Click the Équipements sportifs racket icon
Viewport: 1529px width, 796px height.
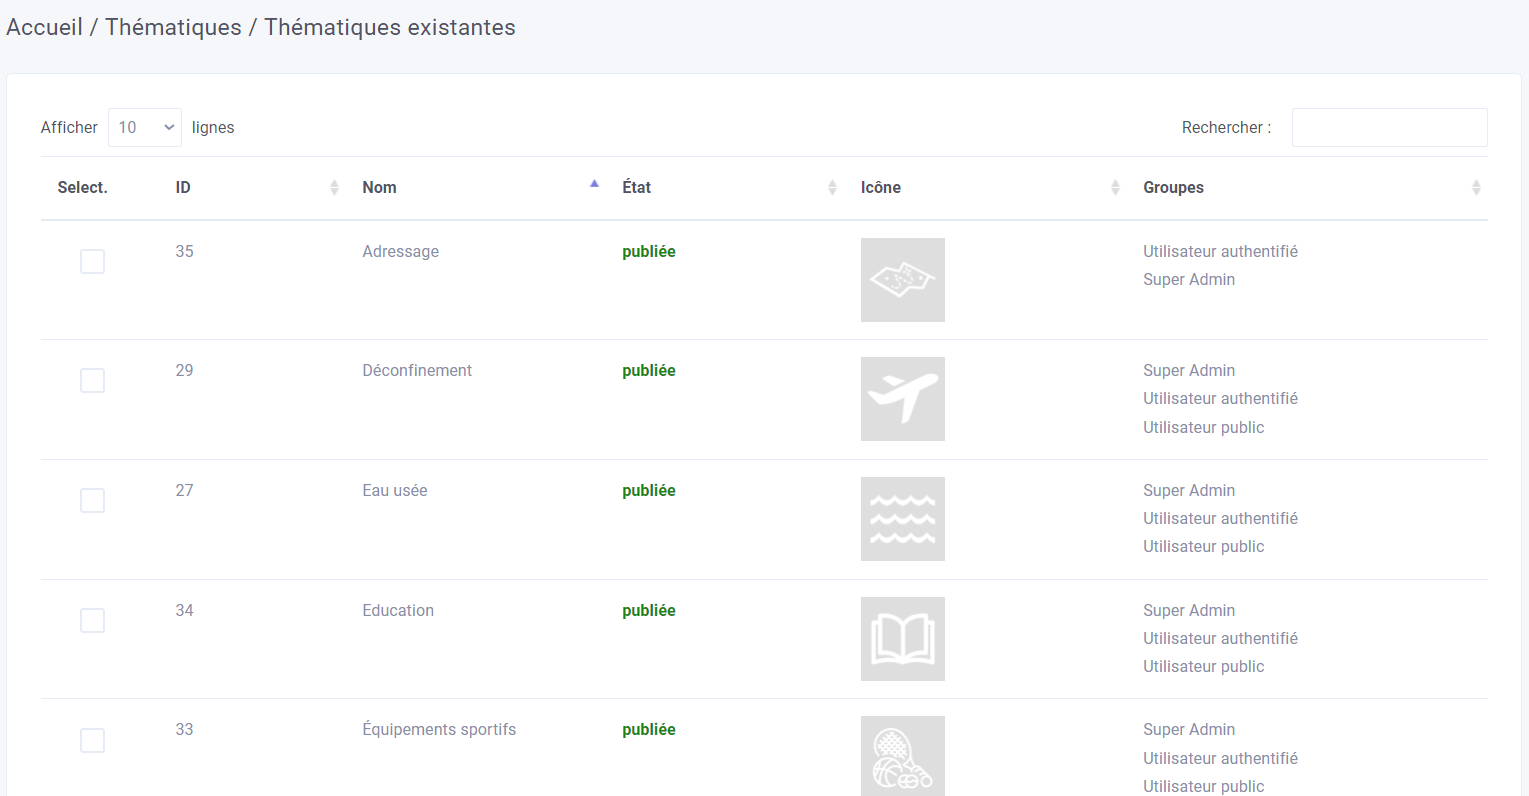[x=902, y=756]
